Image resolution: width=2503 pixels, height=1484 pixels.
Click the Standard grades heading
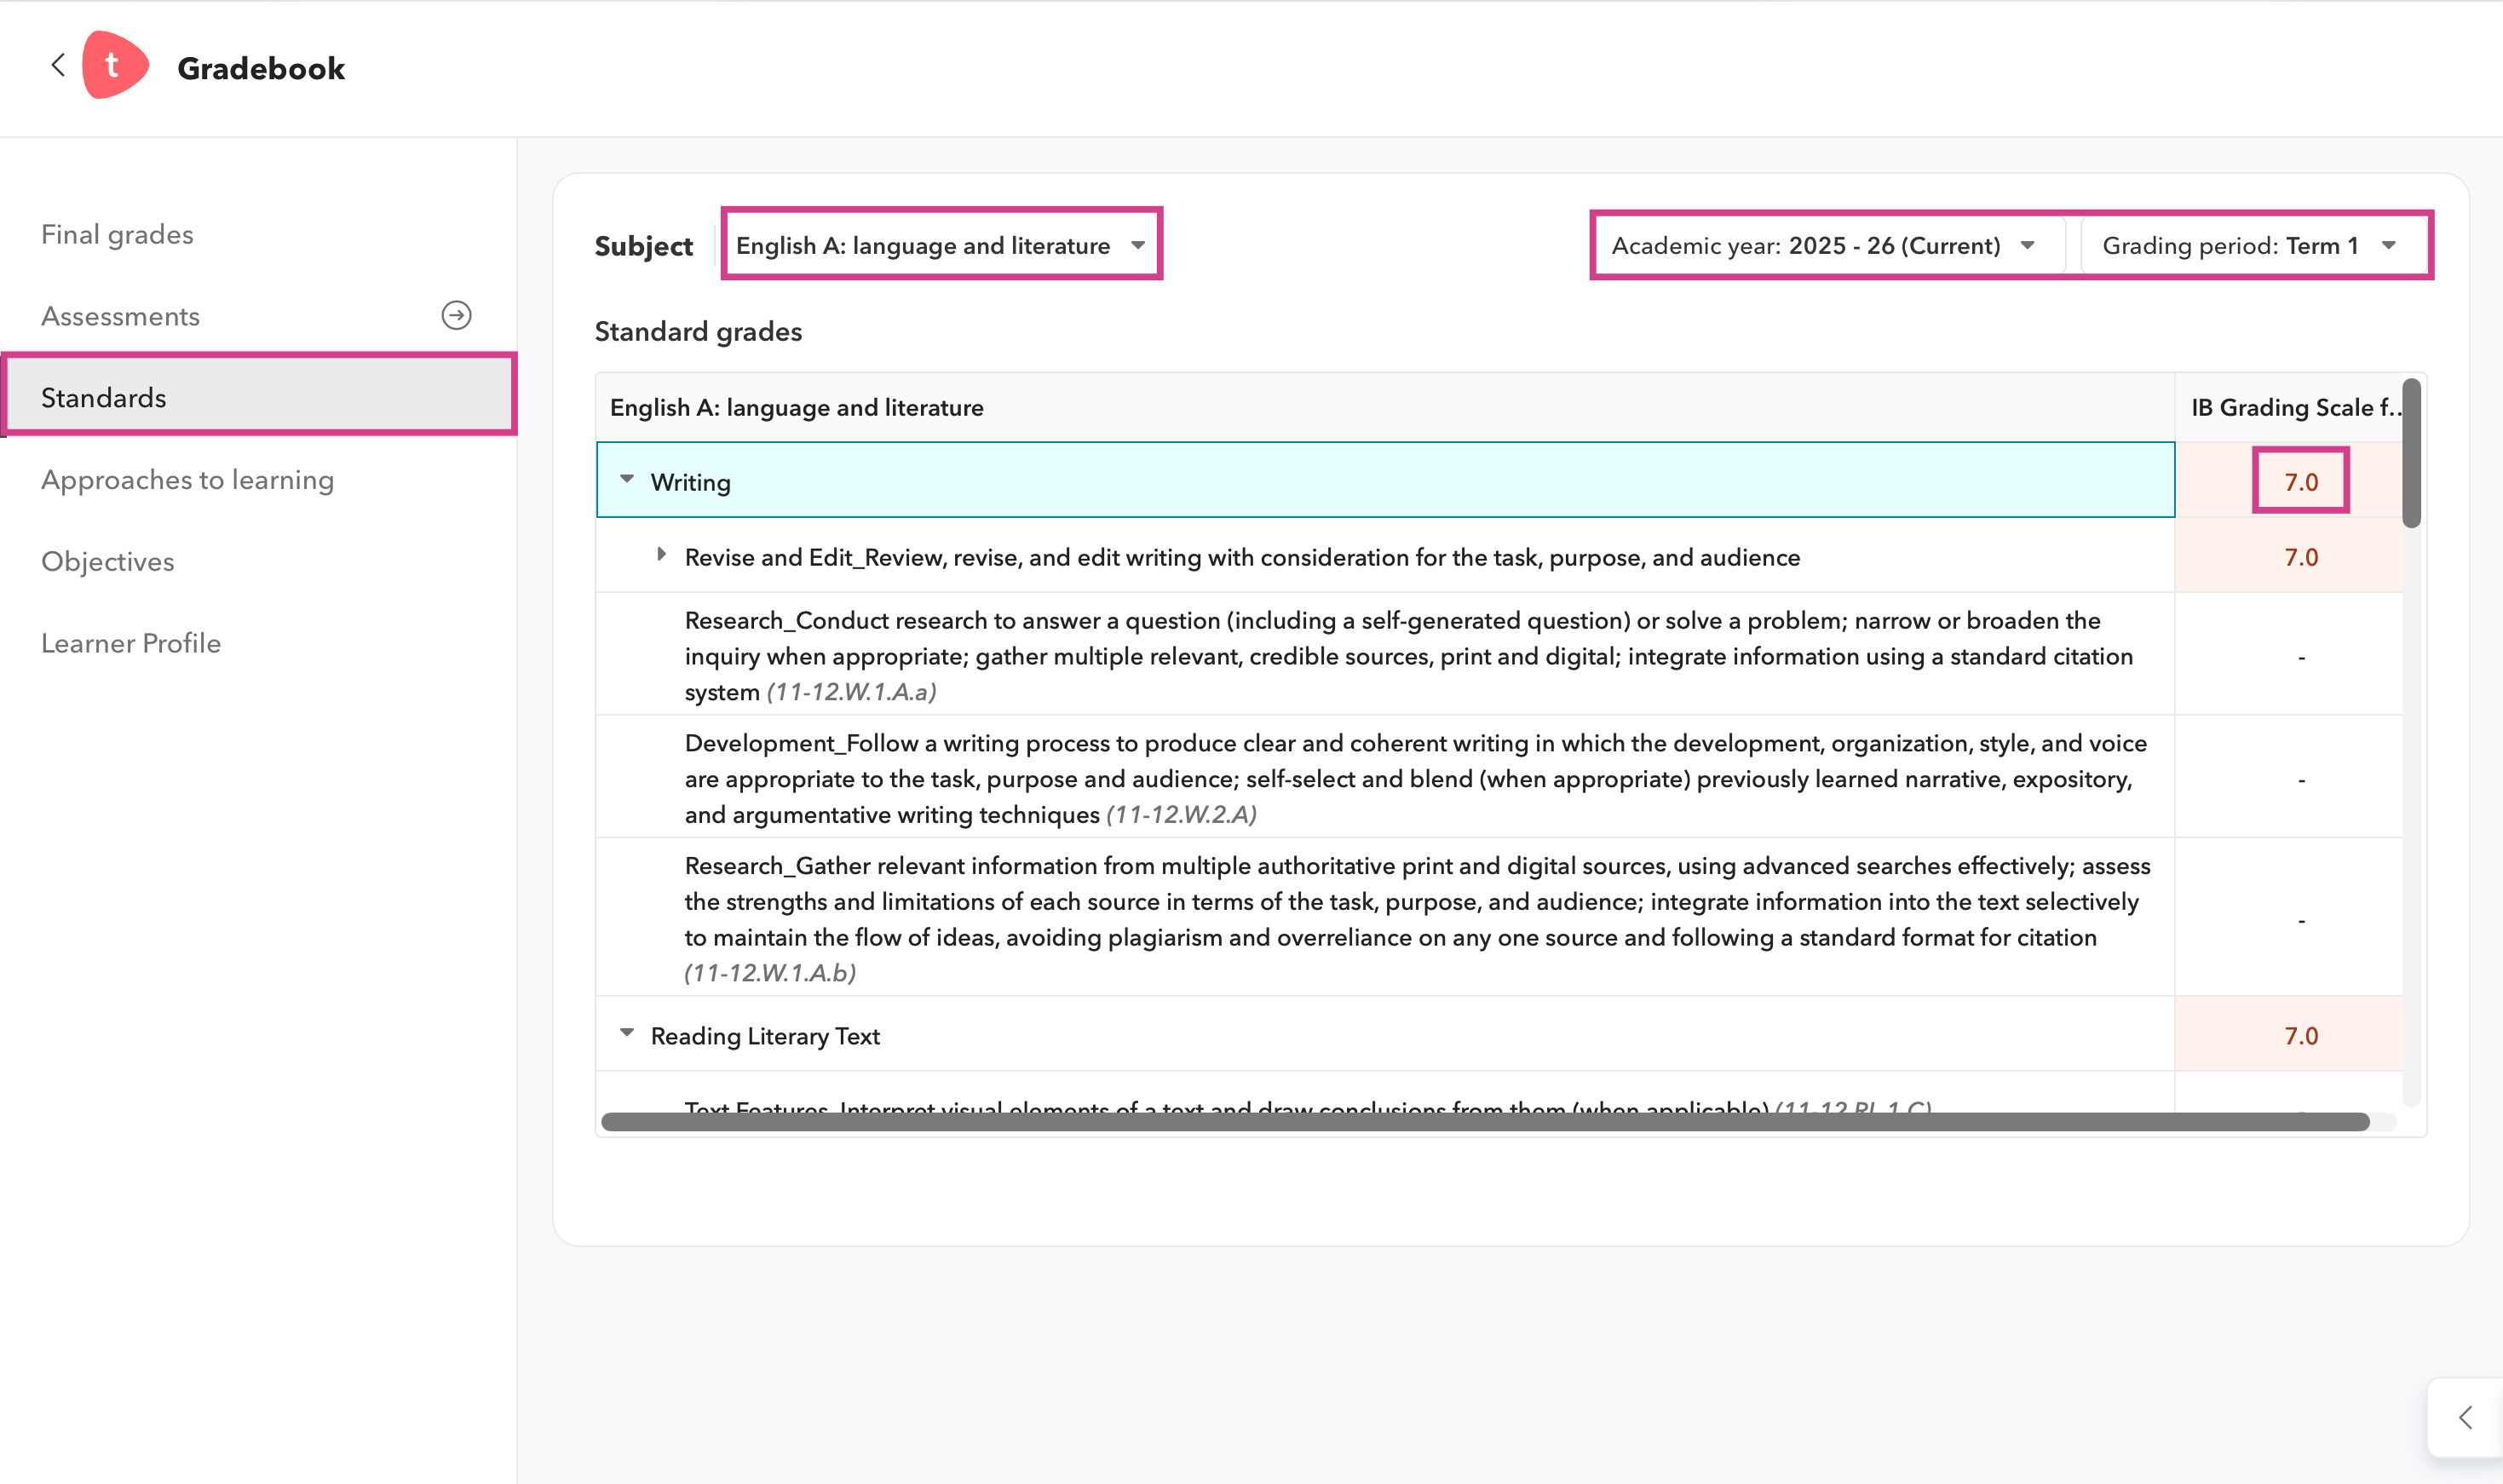coord(698,331)
